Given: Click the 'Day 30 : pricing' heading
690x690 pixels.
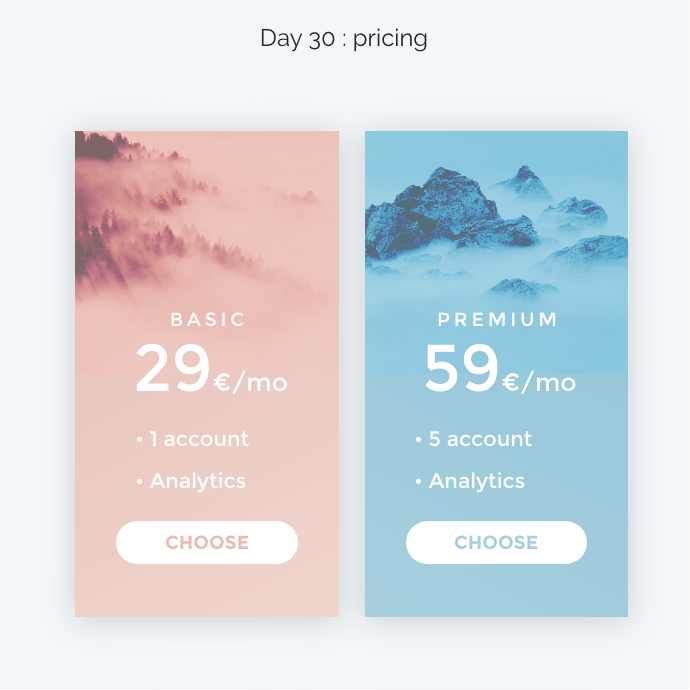Looking at the screenshot, I should (x=344, y=38).
